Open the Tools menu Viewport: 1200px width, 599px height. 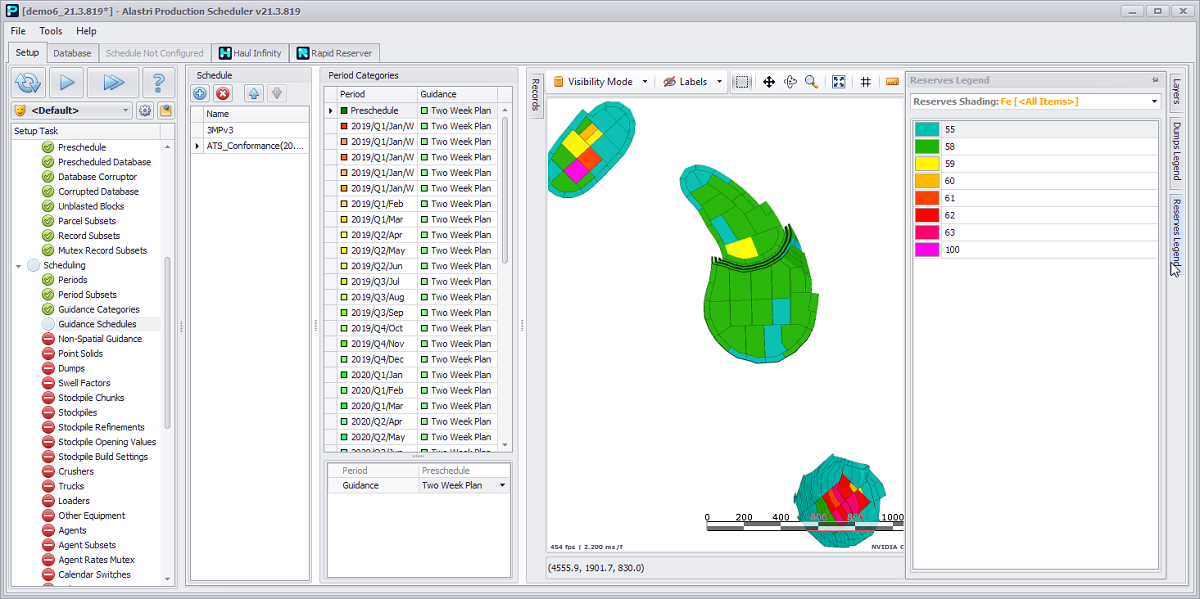(51, 31)
